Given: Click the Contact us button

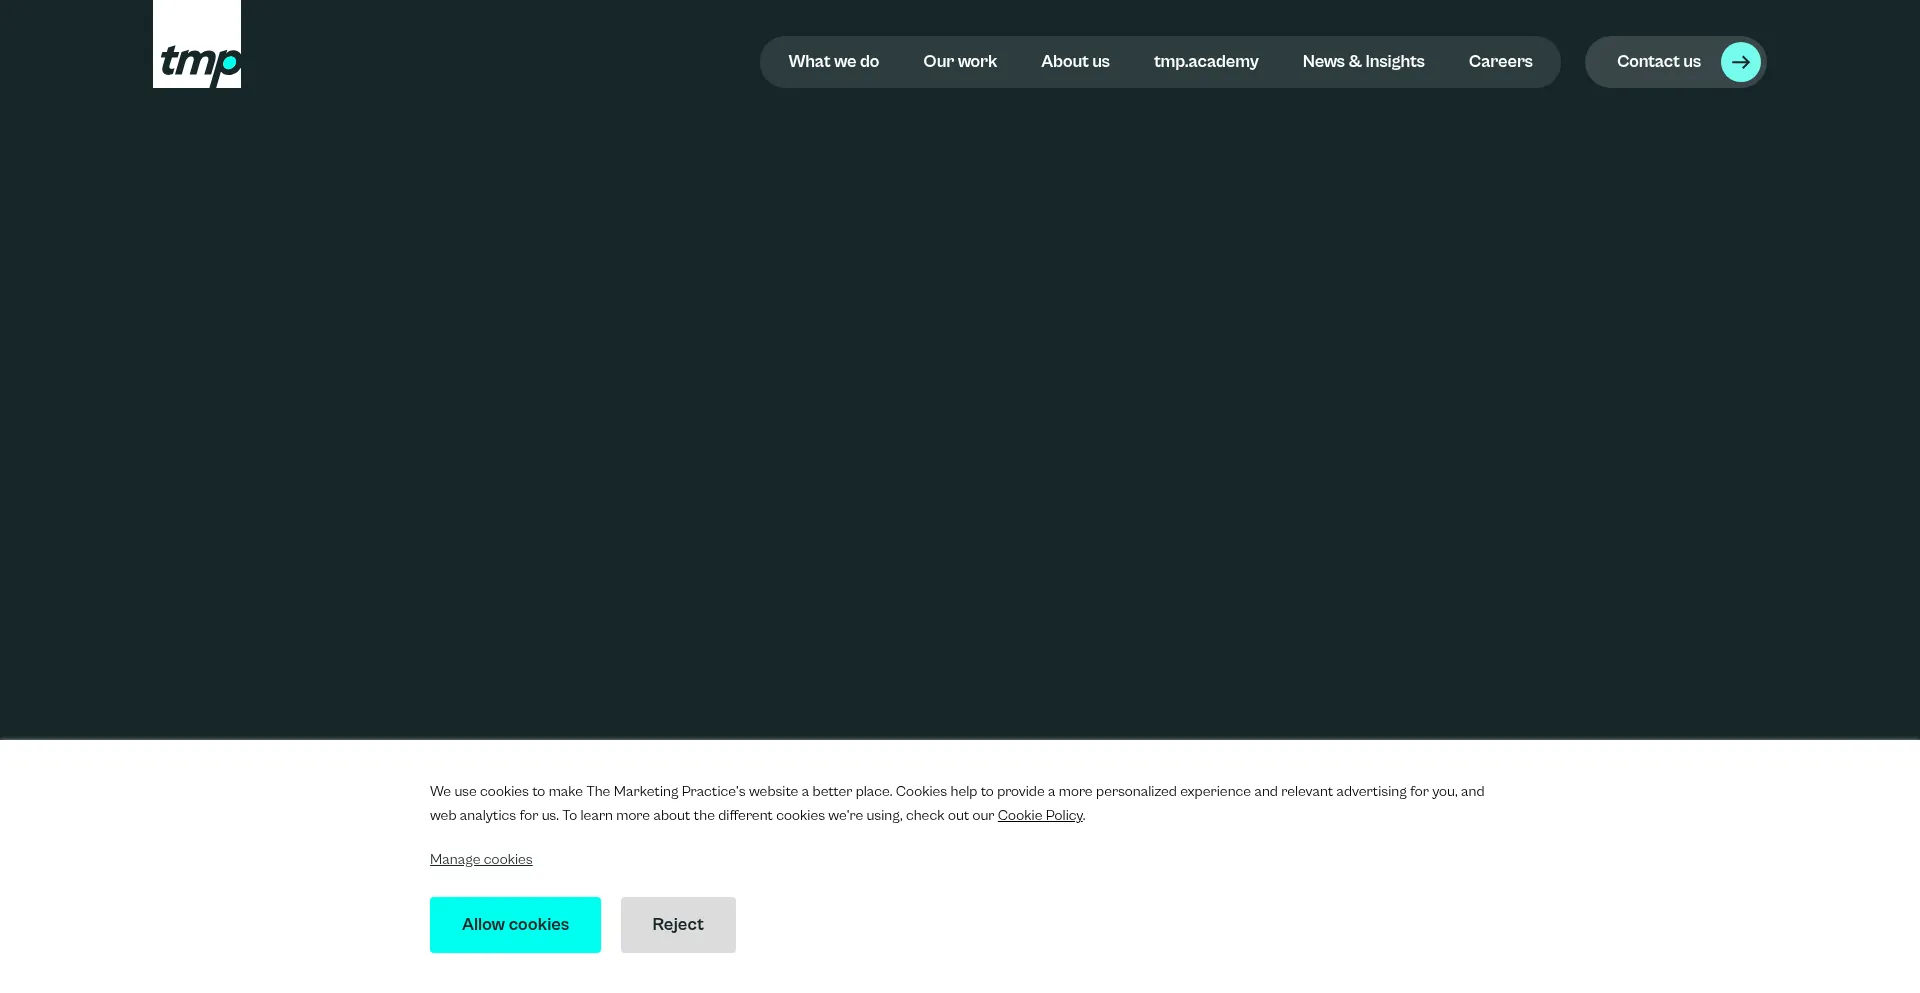Looking at the screenshot, I should 1658,61.
